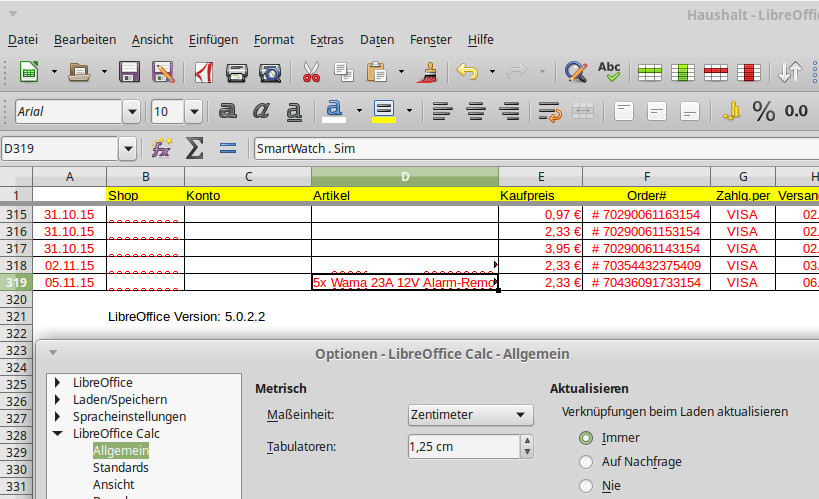Click the Print icon

click(237, 72)
